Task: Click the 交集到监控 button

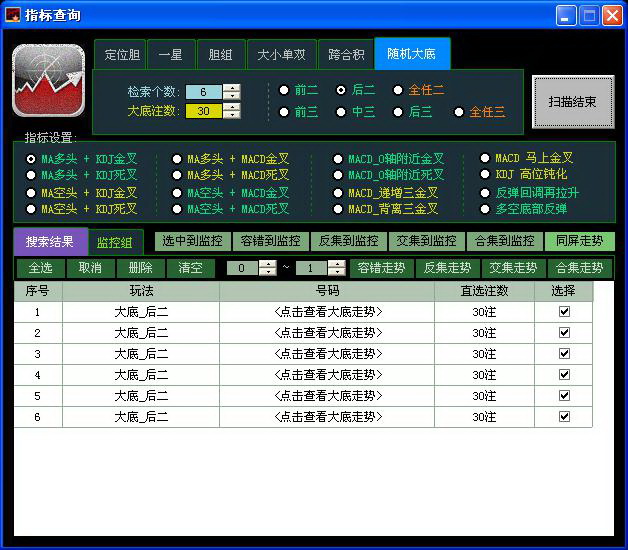Action: [x=427, y=241]
